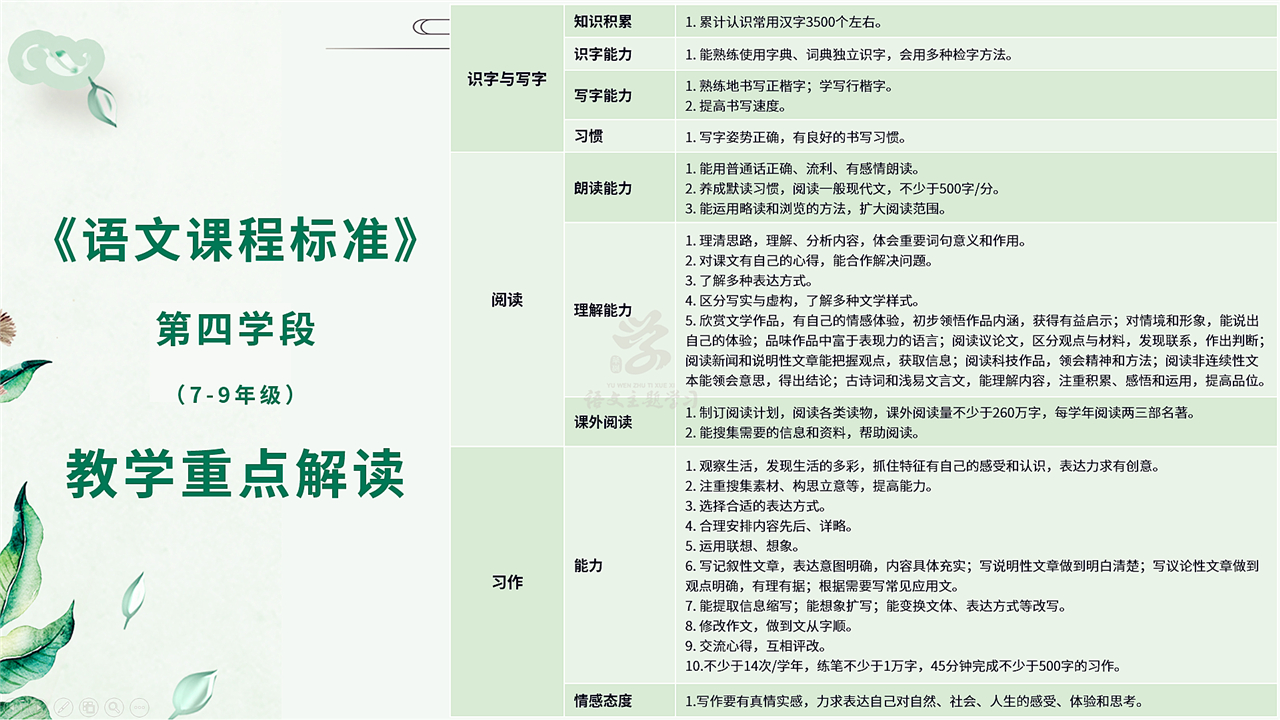Click the 习作 category cell

click(x=507, y=582)
